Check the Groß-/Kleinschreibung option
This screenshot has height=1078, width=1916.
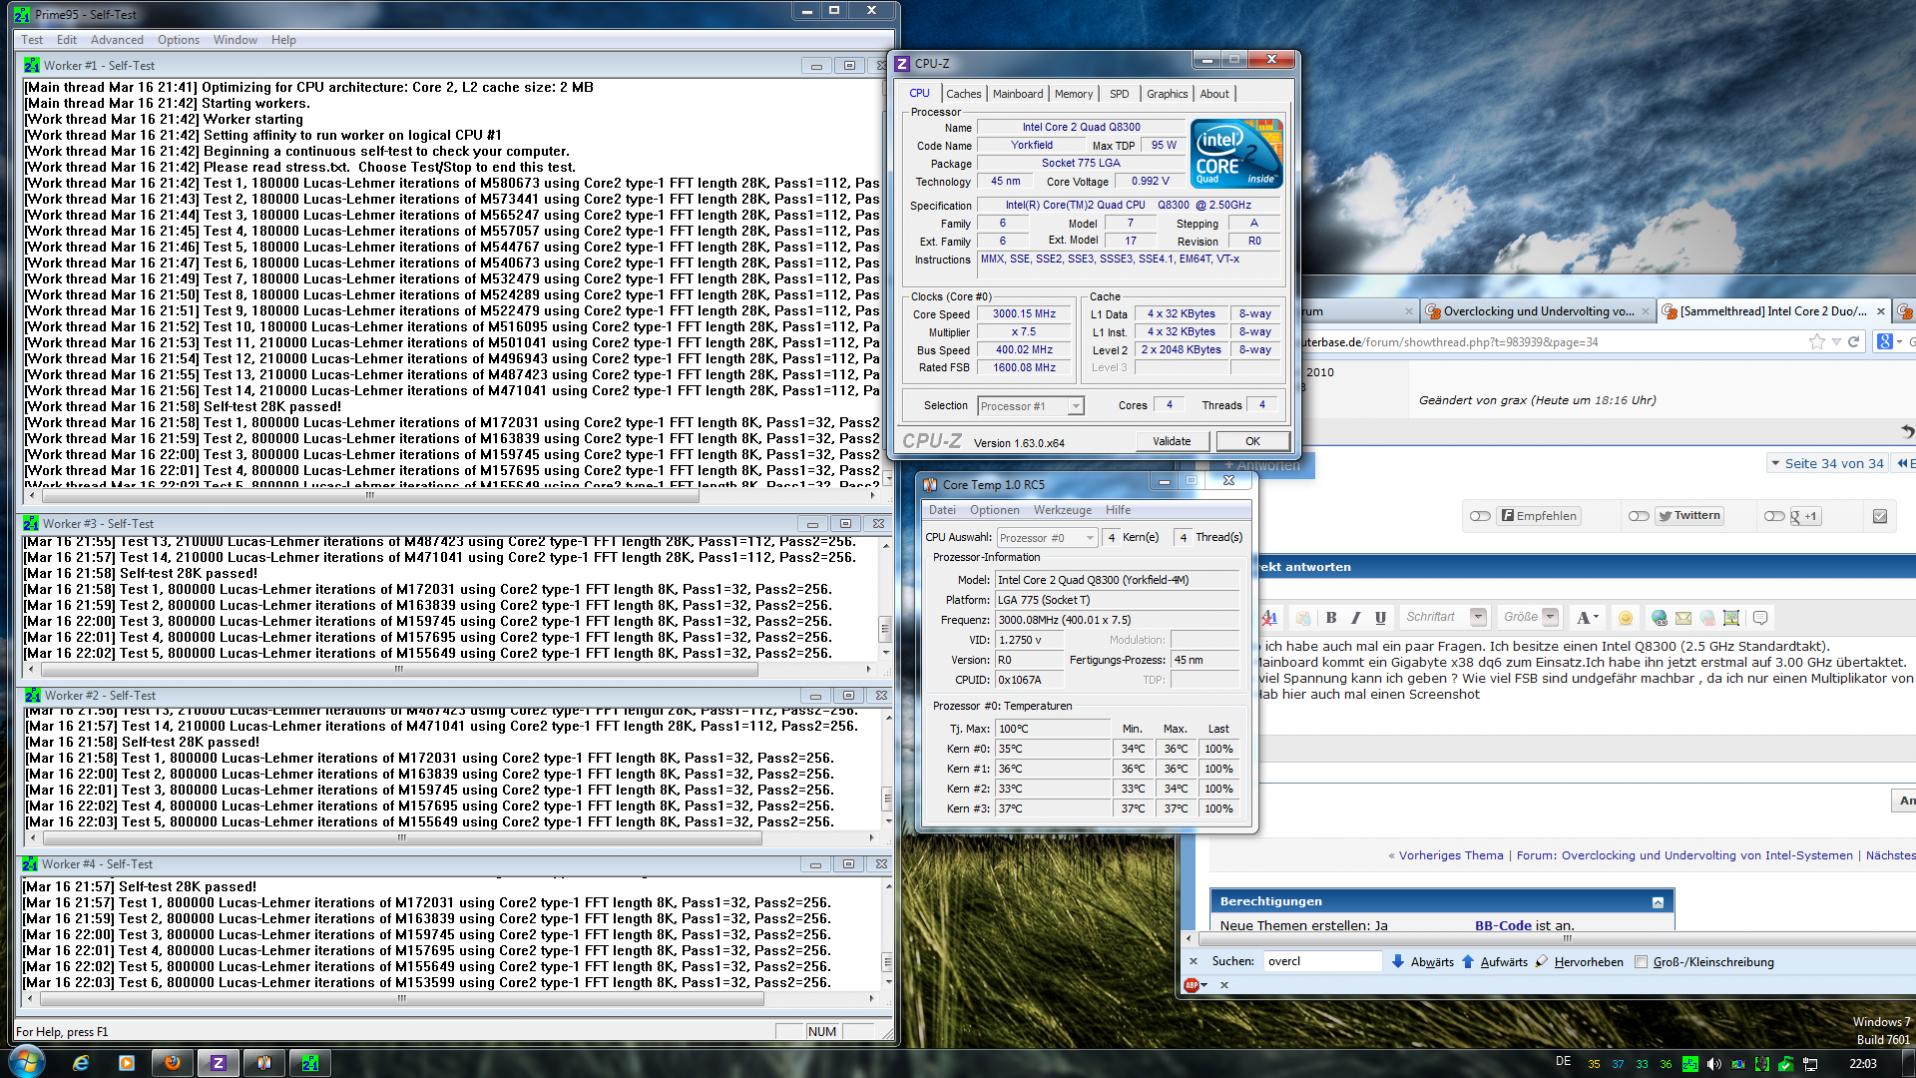(x=1641, y=962)
